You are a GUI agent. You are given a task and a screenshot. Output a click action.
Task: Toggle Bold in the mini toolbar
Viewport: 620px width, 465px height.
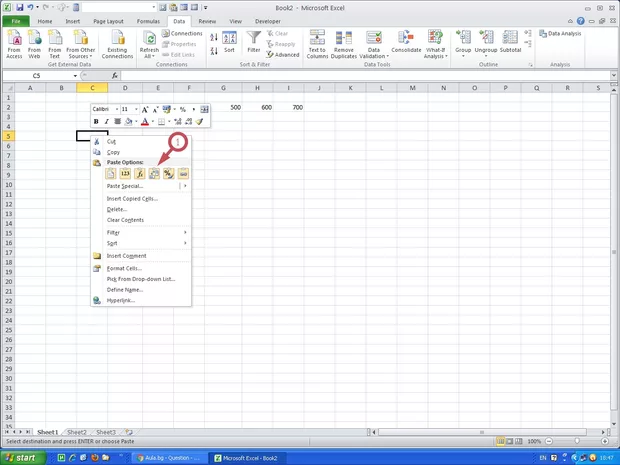pyautogui.click(x=96, y=121)
